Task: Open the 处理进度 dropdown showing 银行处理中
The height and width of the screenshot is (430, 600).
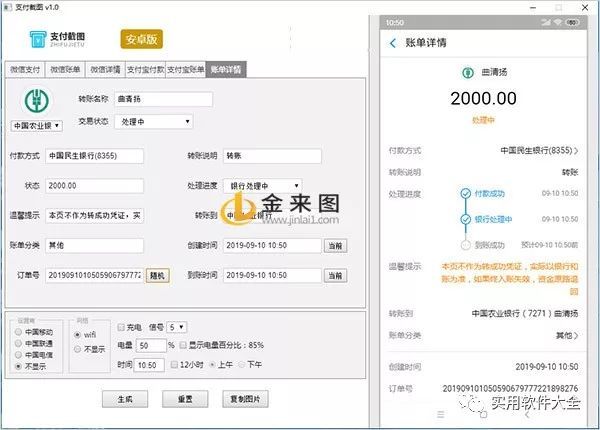Action: [x=262, y=186]
